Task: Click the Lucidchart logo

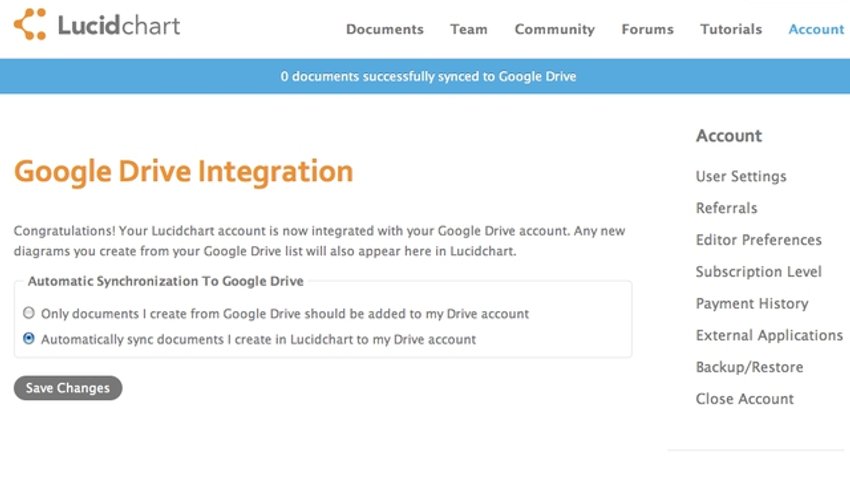Action: (97, 24)
